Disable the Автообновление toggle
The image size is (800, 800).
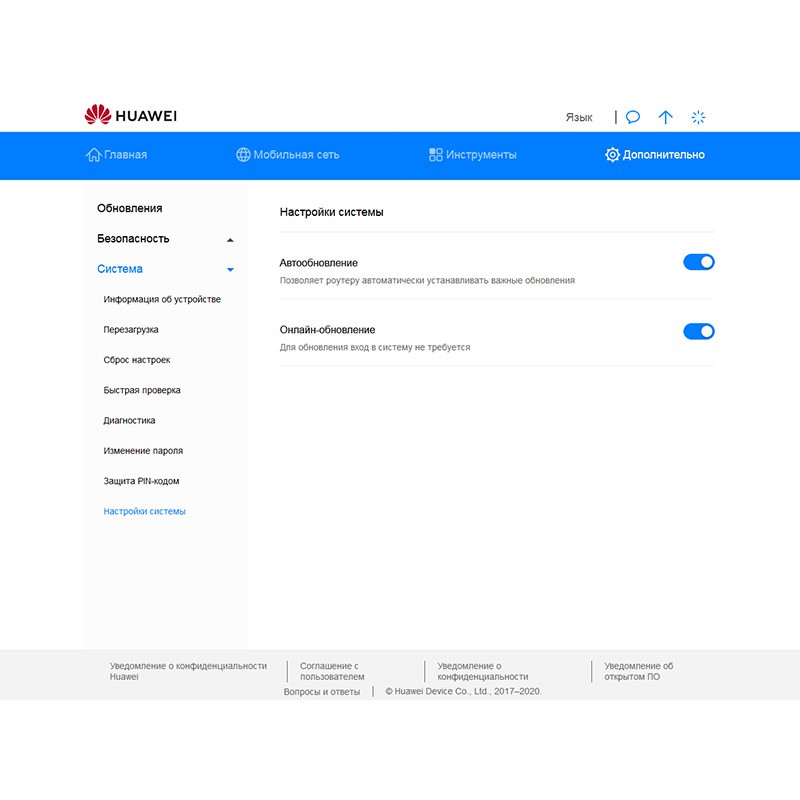coord(698,262)
